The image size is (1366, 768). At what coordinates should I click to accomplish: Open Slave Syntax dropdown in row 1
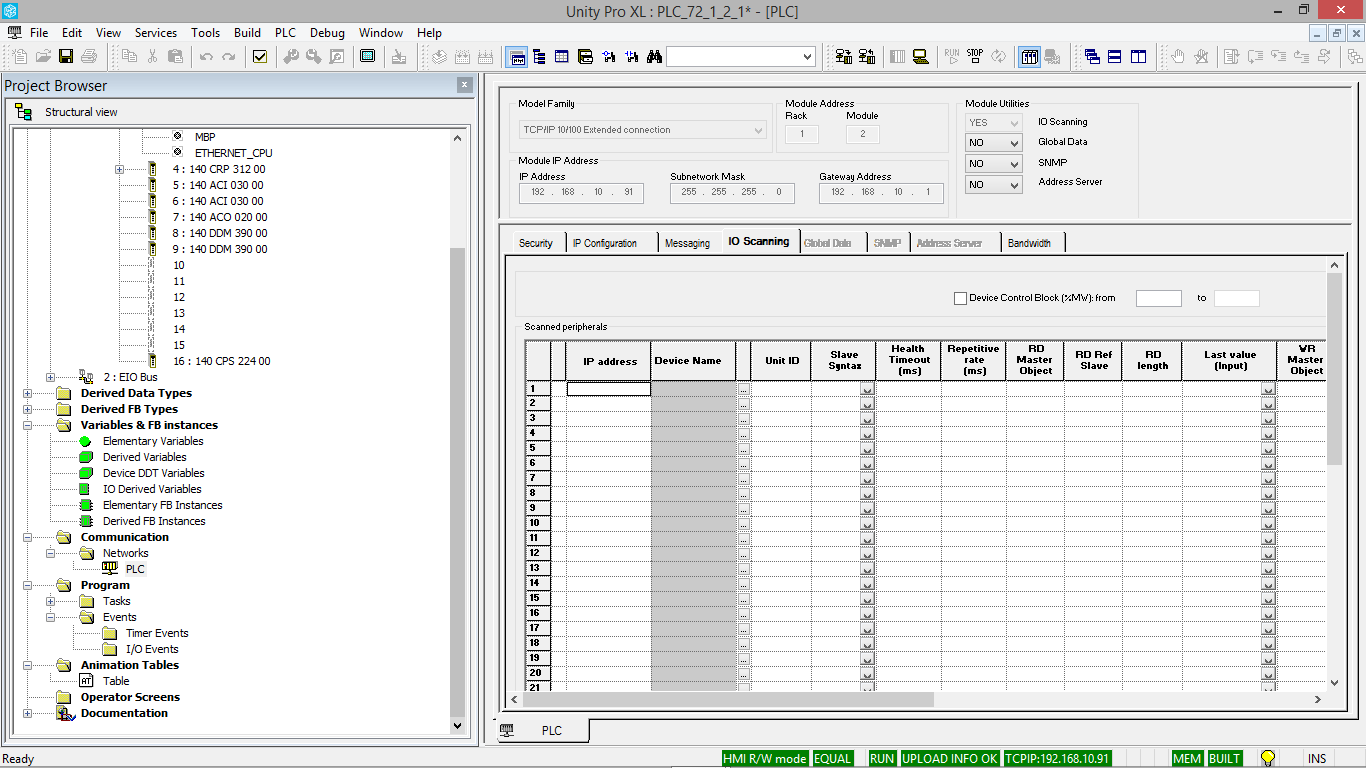(866, 389)
